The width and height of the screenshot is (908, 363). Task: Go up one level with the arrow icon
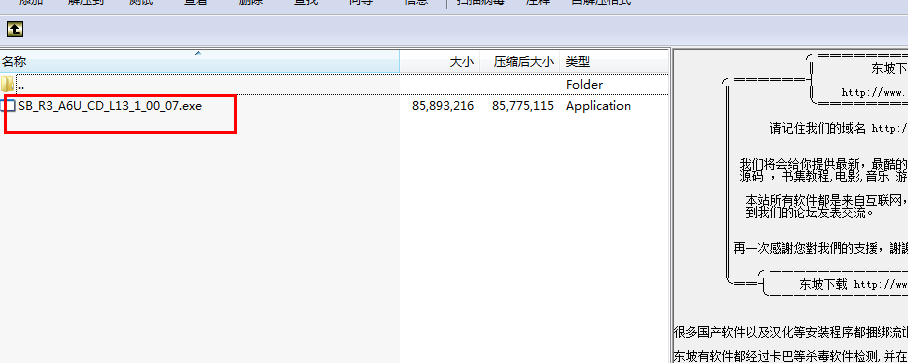click(14, 29)
